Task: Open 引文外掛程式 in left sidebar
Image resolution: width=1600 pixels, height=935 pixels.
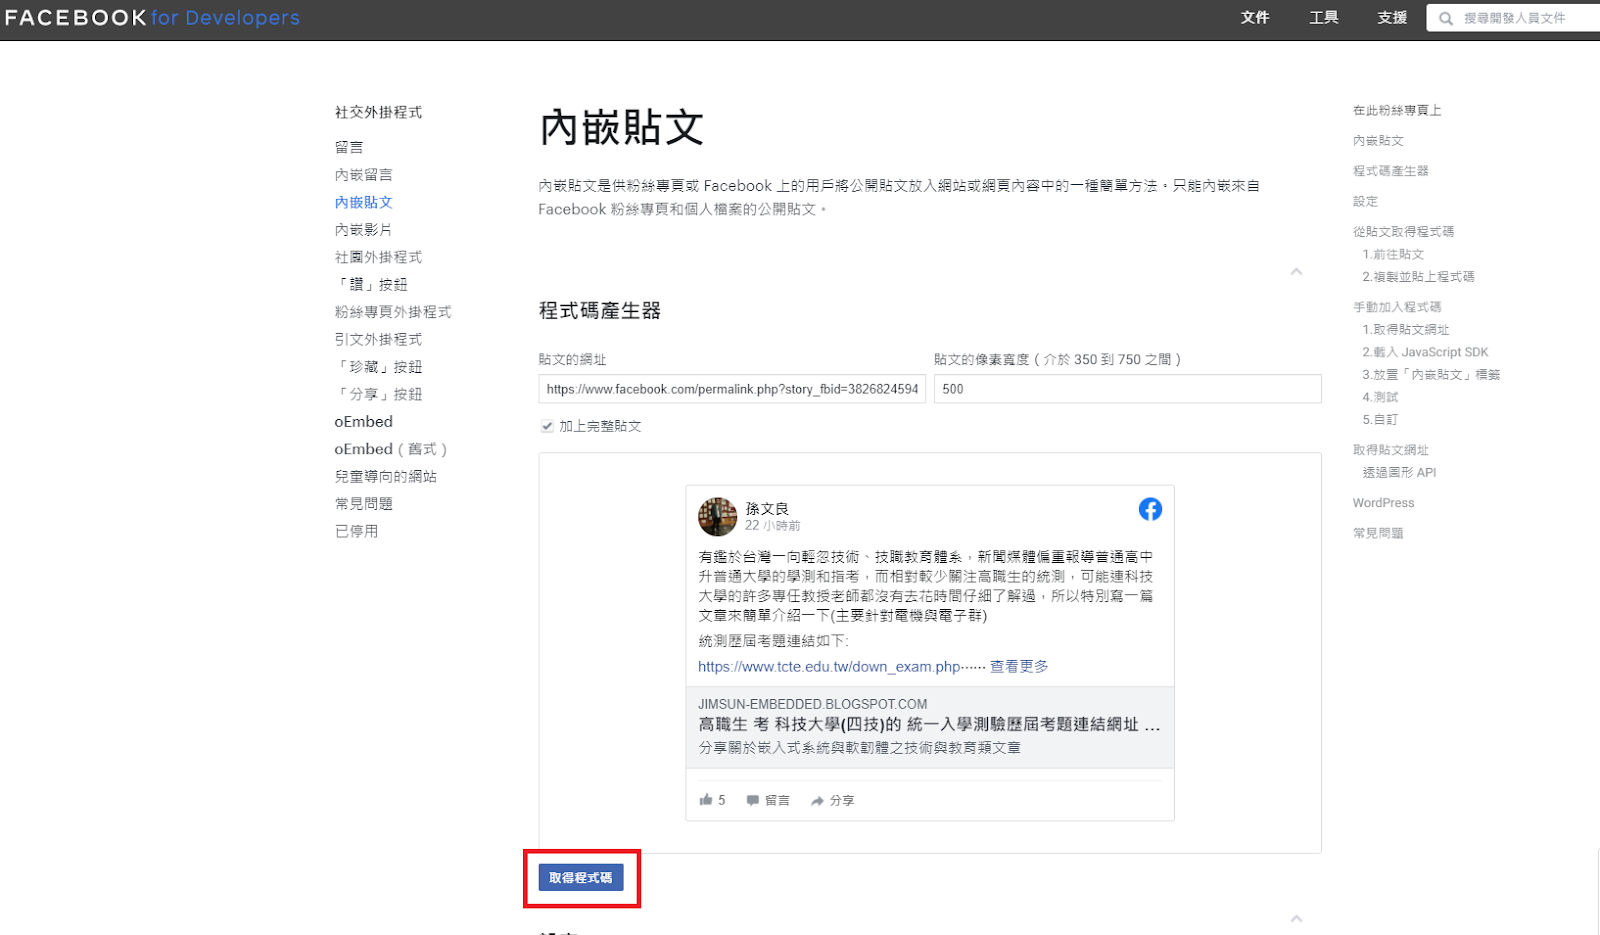Action: pyautogui.click(x=378, y=340)
